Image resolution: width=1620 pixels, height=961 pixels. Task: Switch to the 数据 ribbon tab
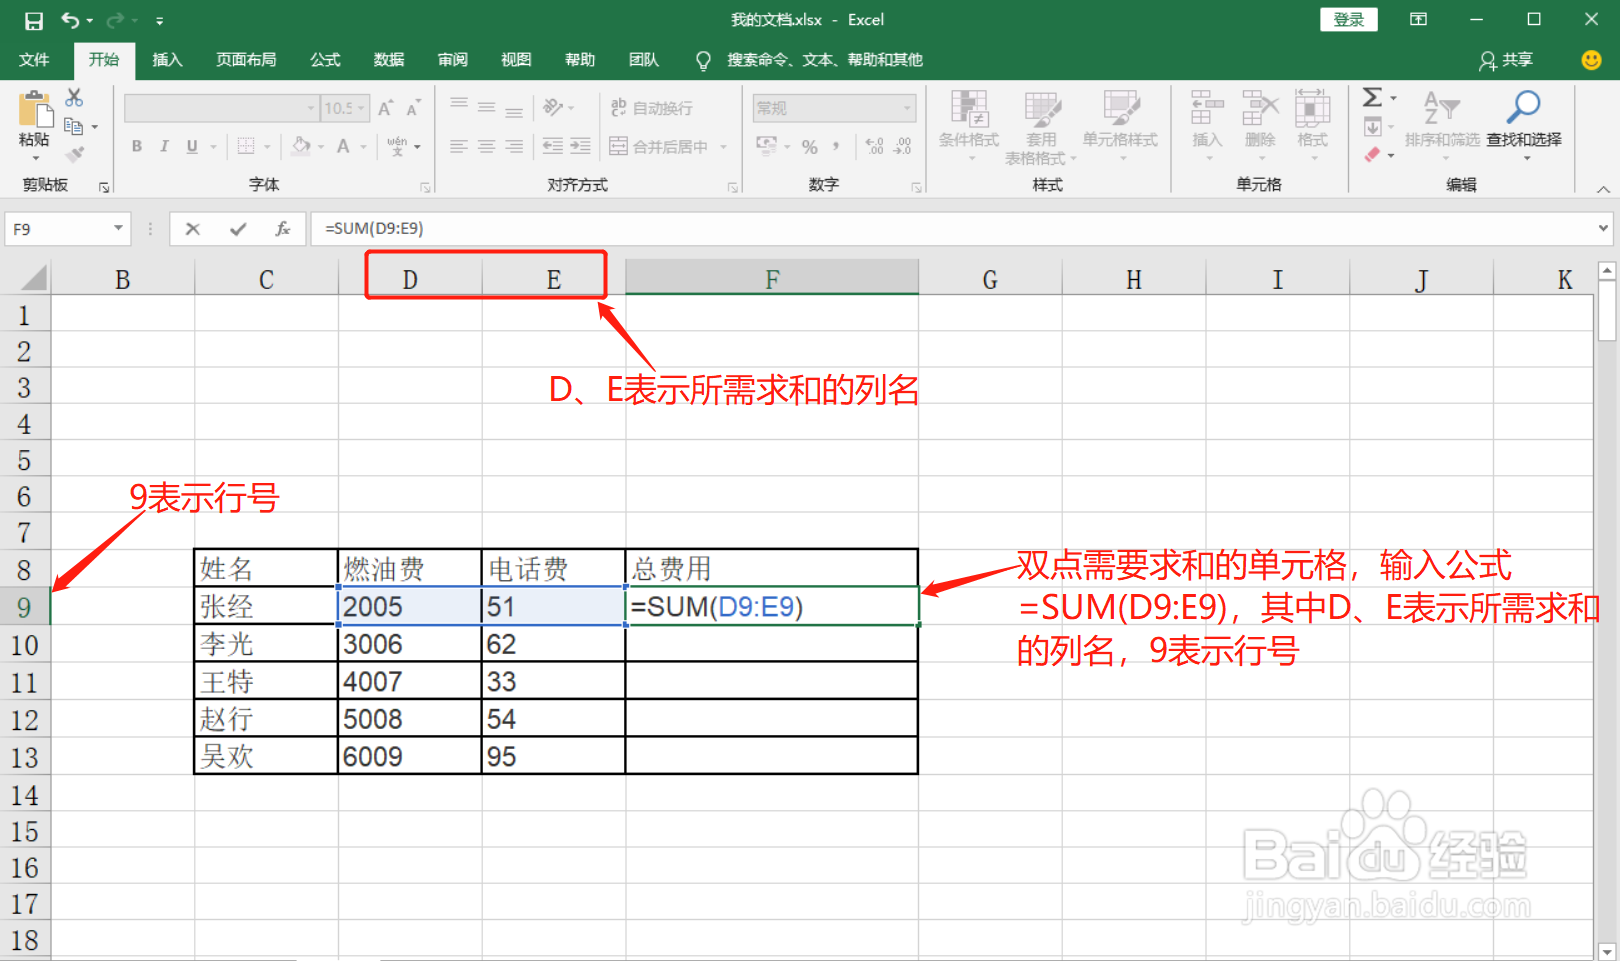point(388,59)
